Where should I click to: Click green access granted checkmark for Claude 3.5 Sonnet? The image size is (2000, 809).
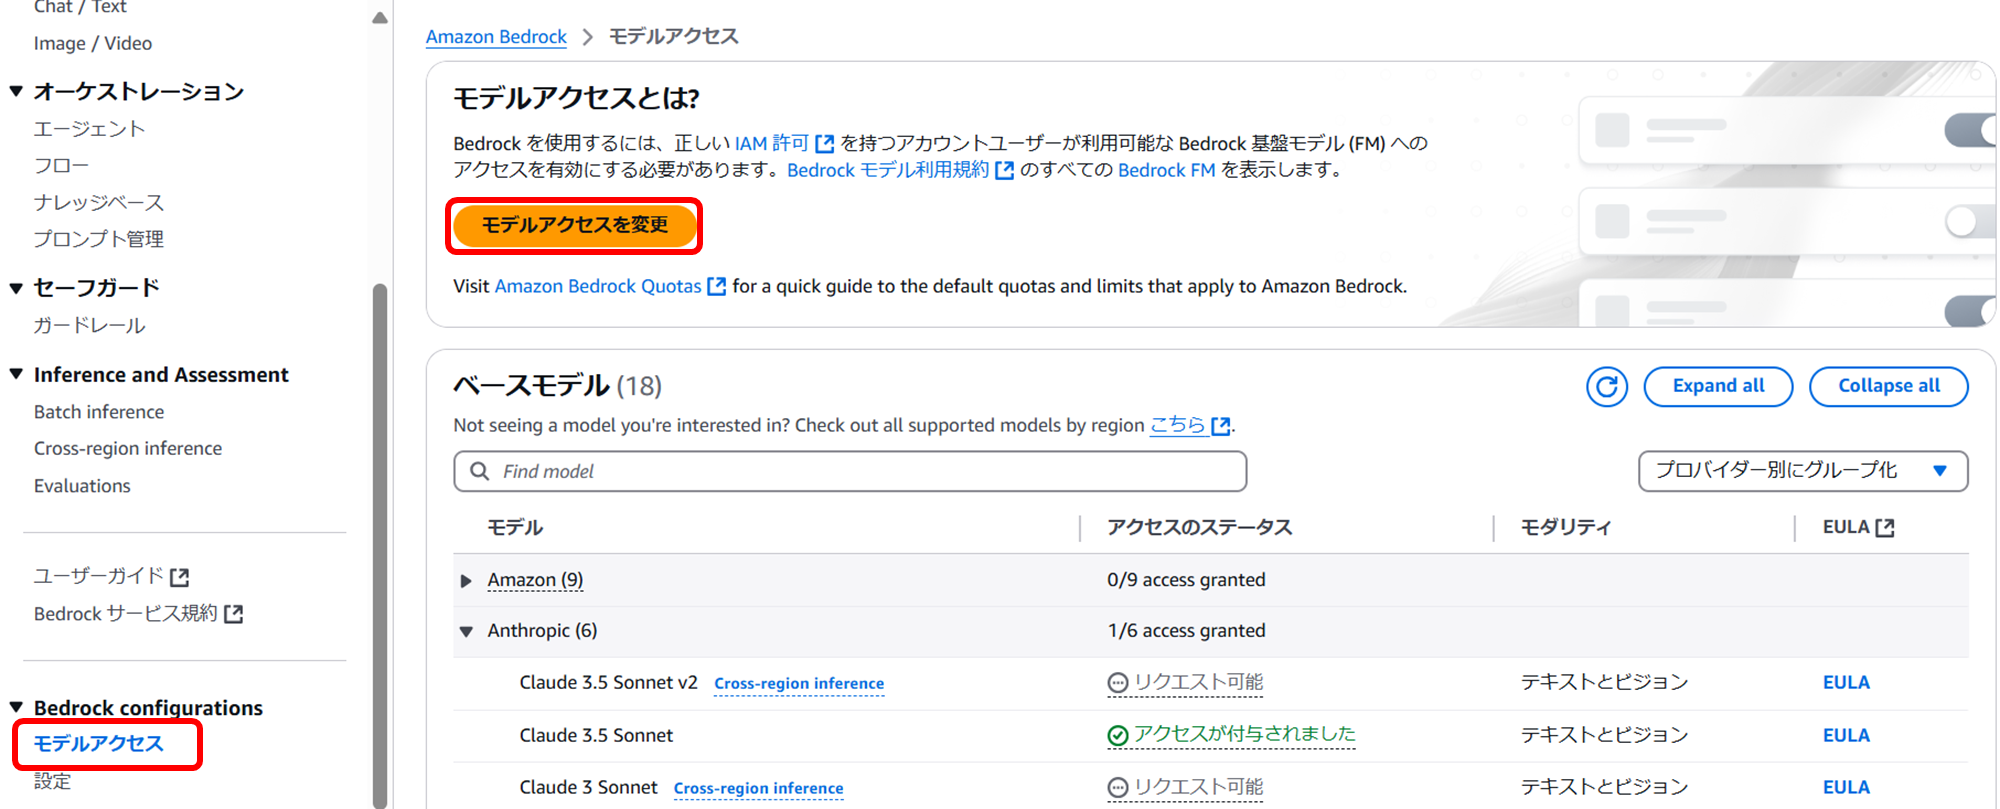tap(1118, 736)
